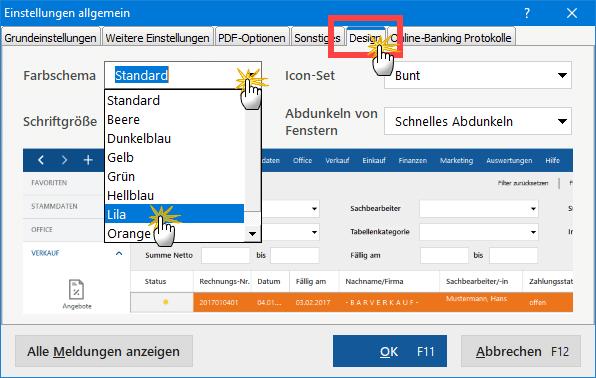596x378 pixels.
Task: Click the yellow status dot in table
Action: (x=165, y=302)
